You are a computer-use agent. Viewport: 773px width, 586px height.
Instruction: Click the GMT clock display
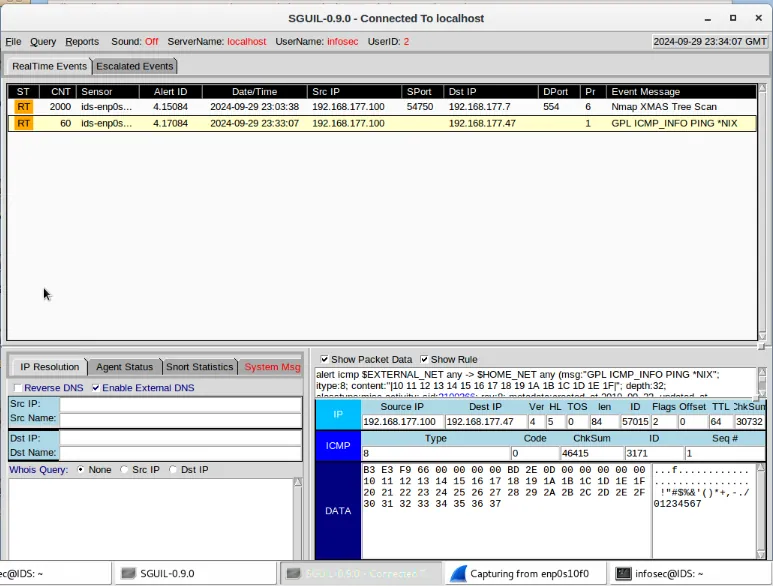tap(710, 41)
